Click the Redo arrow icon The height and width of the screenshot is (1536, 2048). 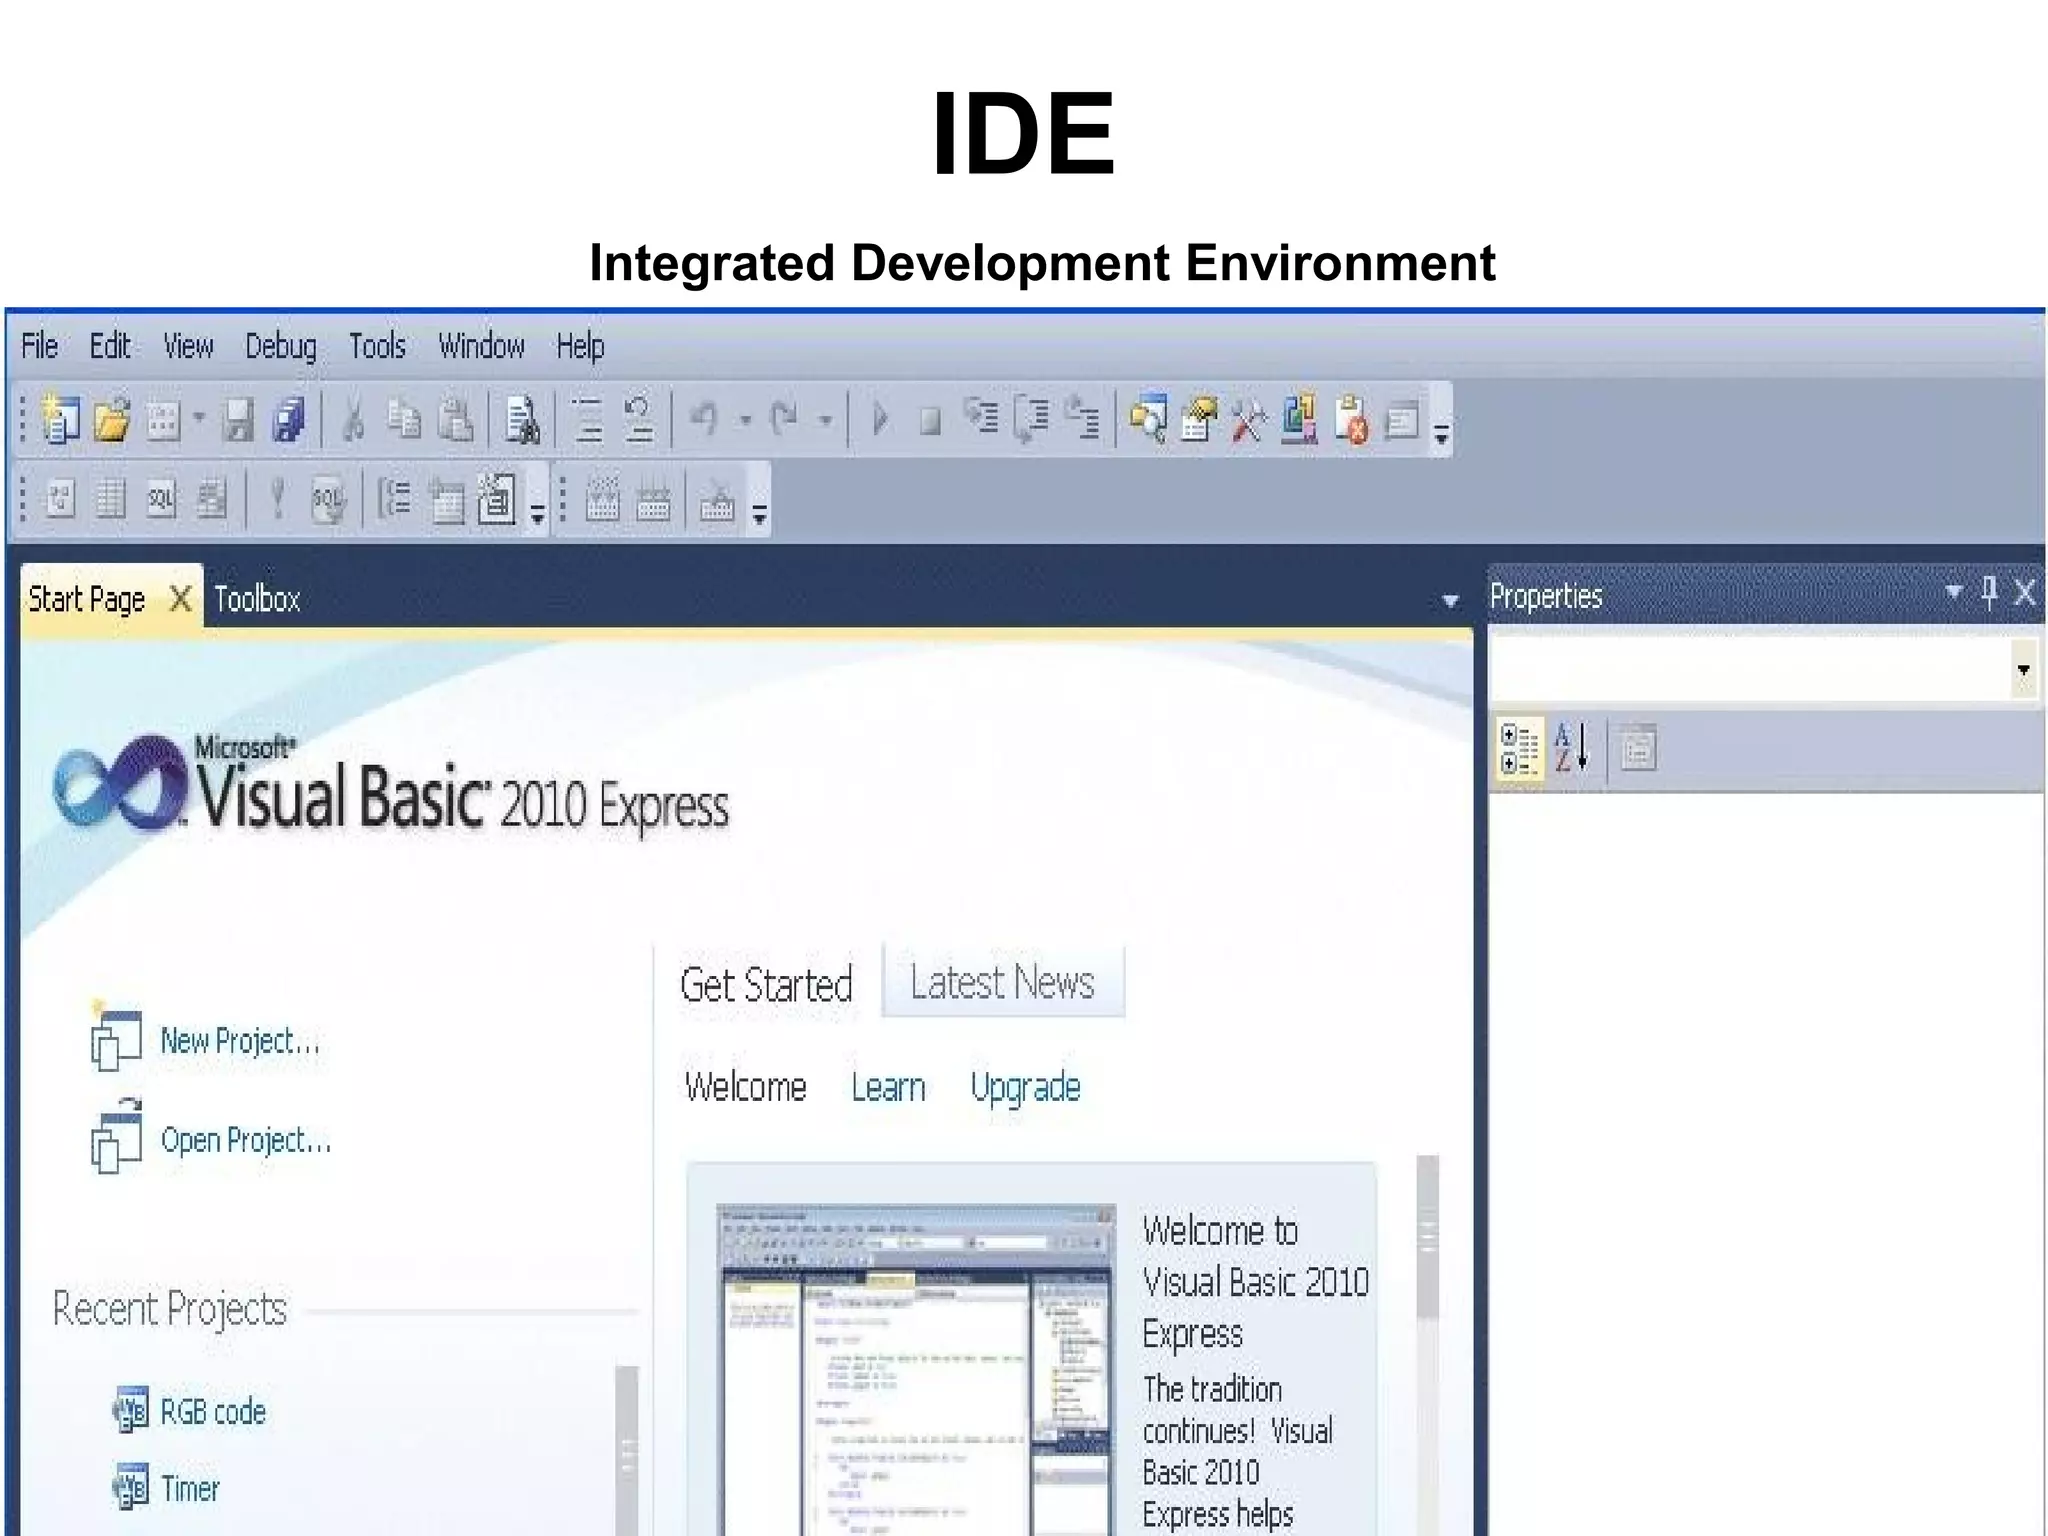pos(784,419)
